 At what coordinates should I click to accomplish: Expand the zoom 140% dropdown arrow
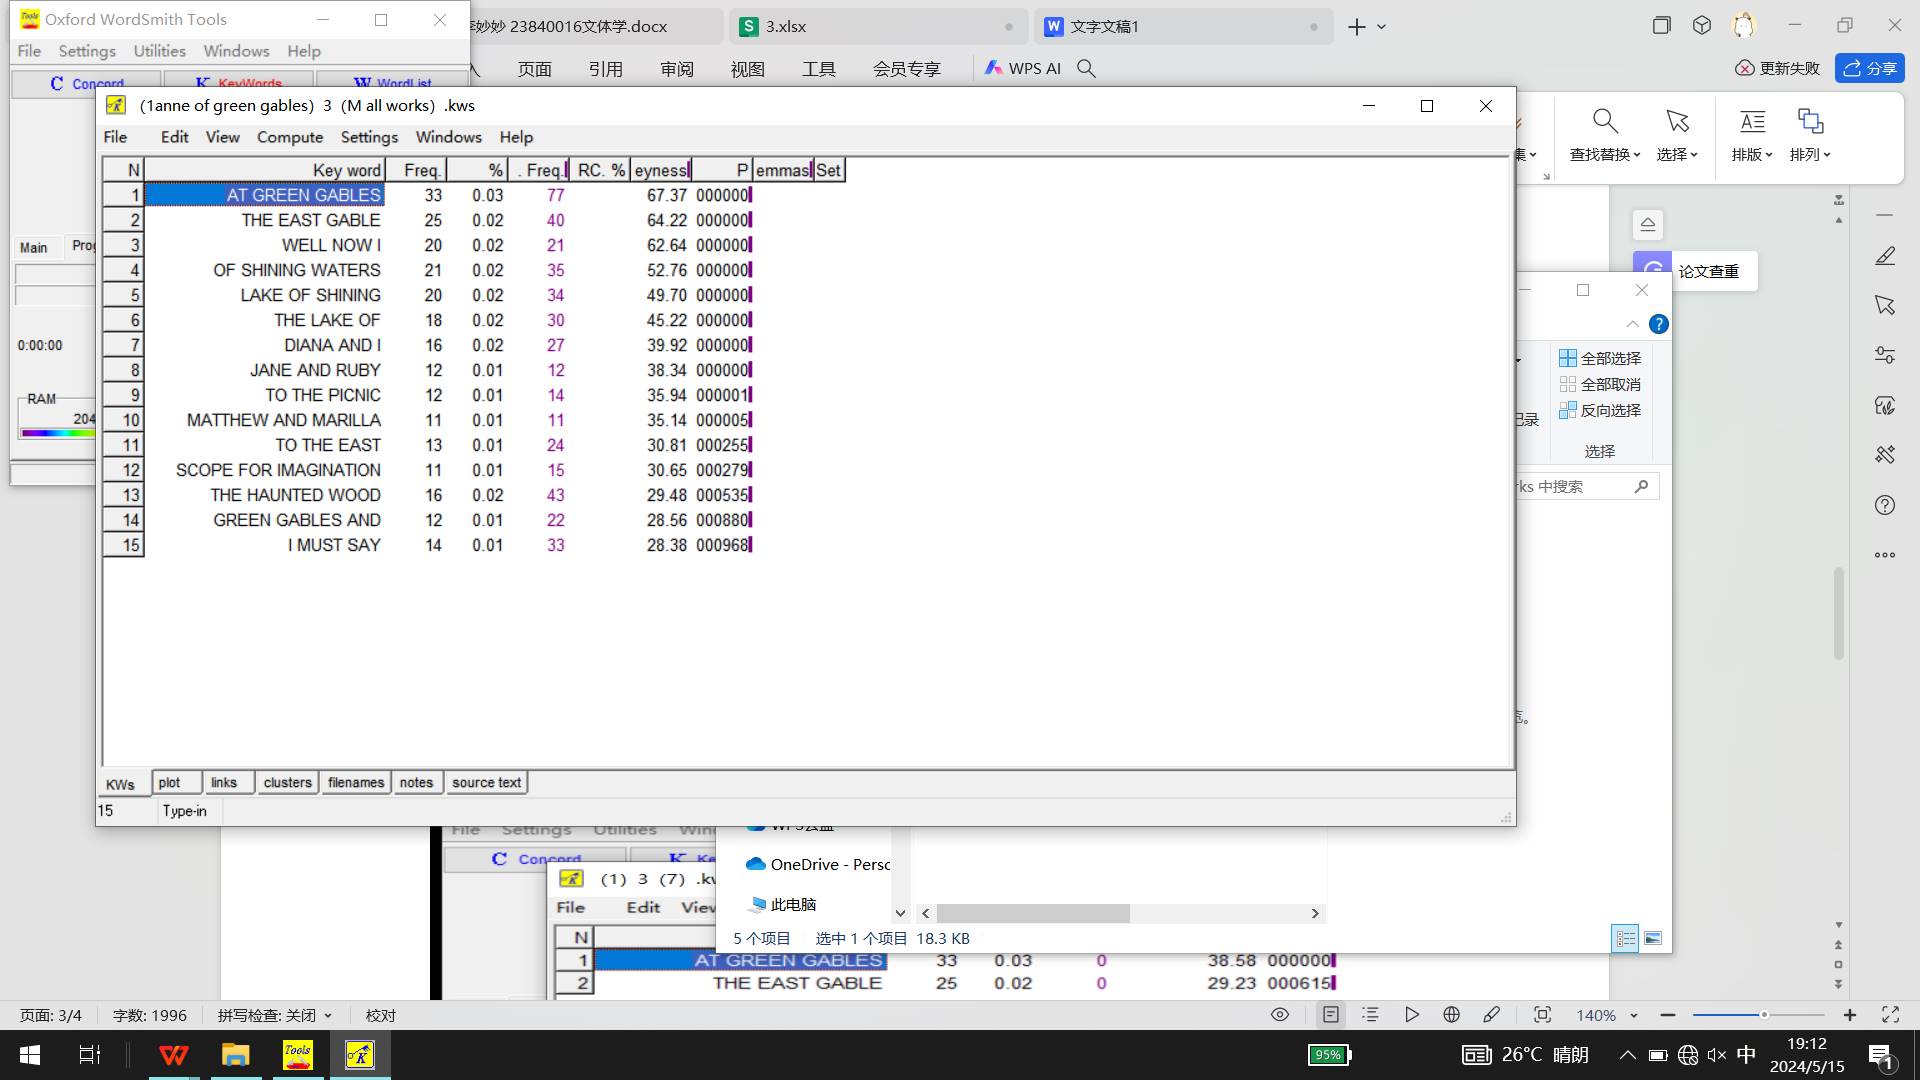1634,1015
